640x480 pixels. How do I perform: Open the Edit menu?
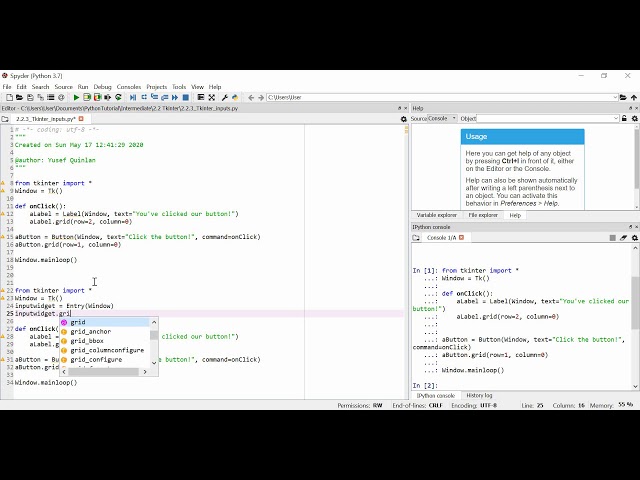pyautogui.click(x=21, y=87)
